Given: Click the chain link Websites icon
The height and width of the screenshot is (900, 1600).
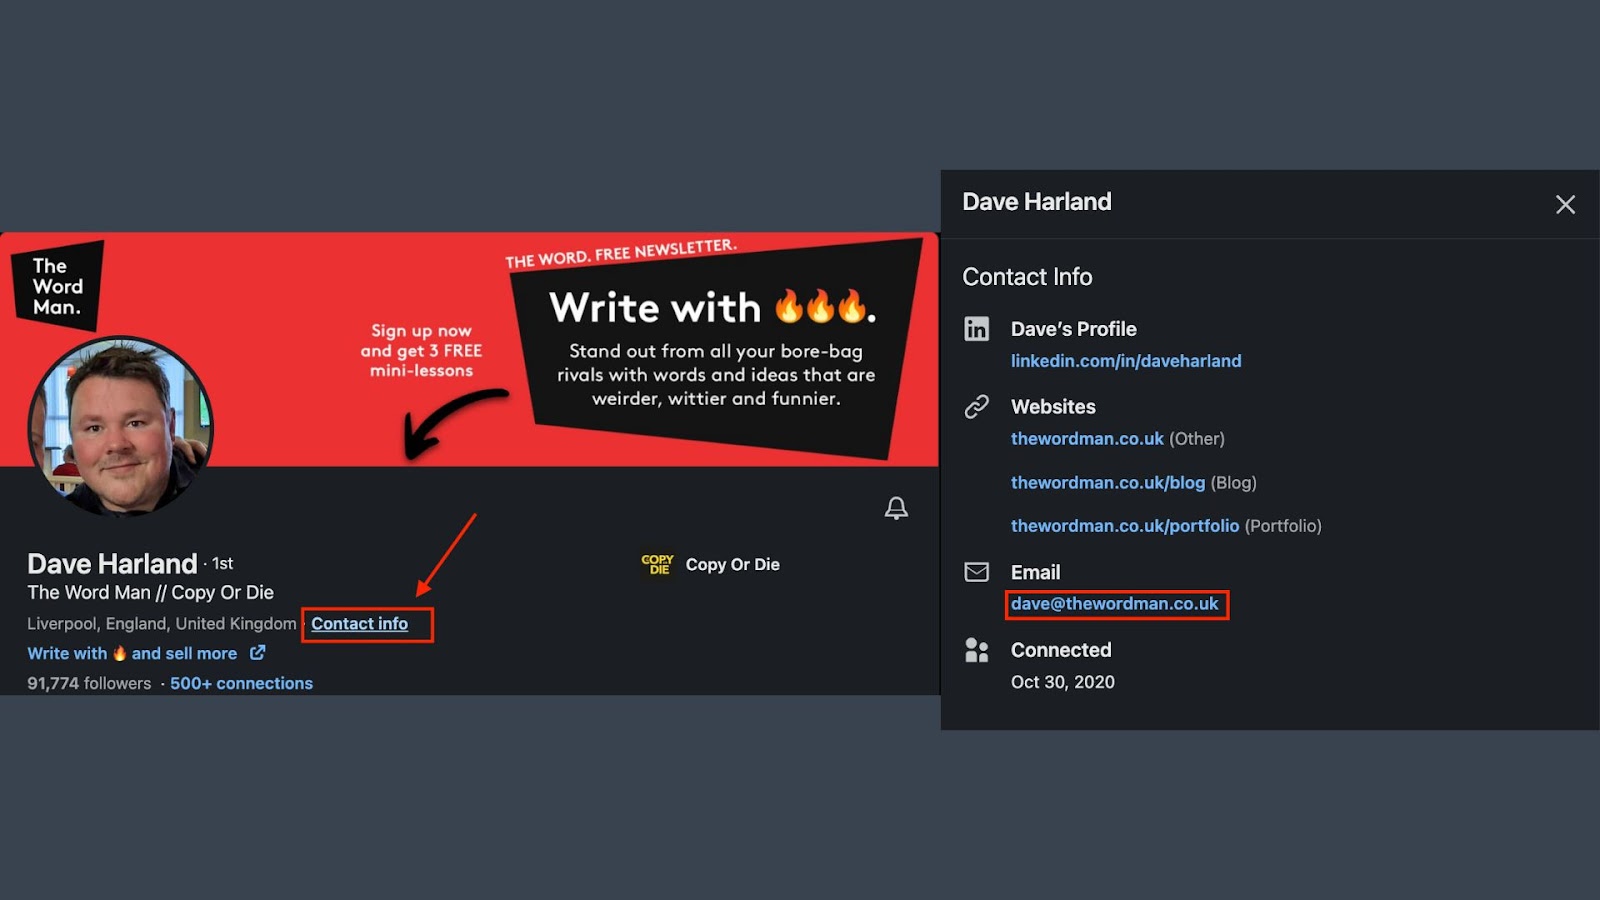Looking at the screenshot, I should coord(976,407).
